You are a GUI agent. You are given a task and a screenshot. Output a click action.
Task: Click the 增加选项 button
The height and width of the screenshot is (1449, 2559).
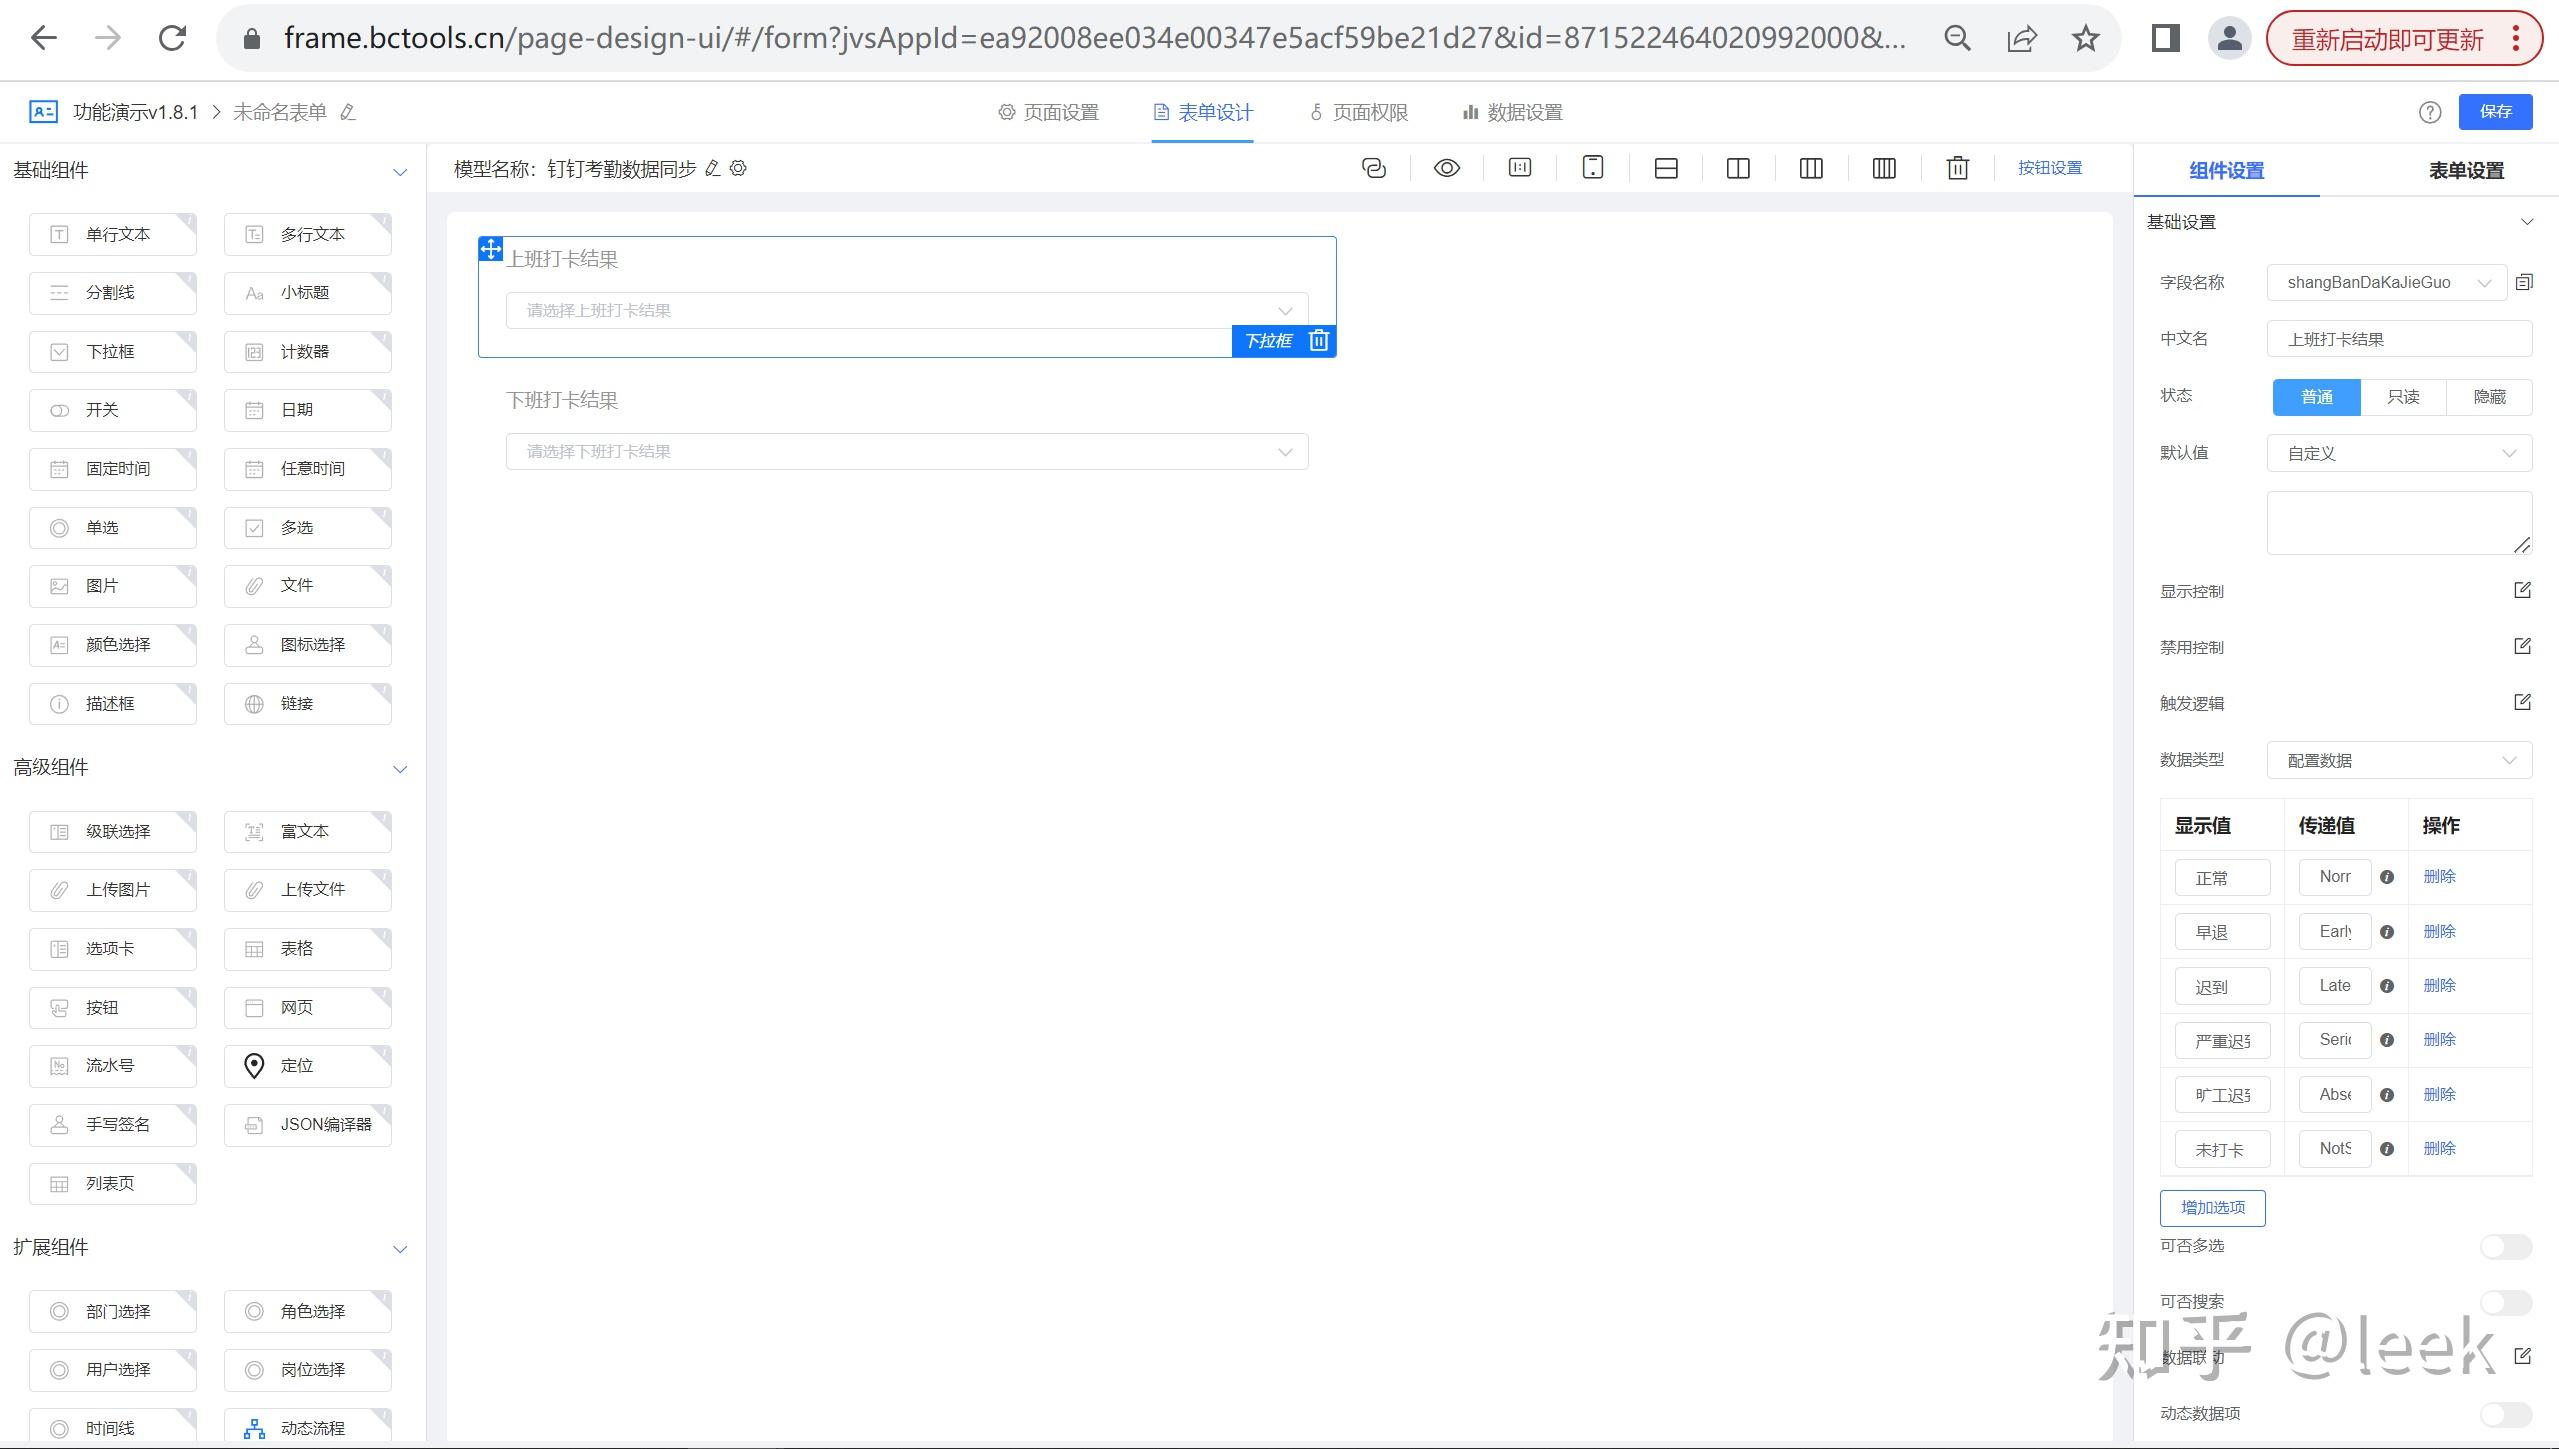(x=2212, y=1208)
